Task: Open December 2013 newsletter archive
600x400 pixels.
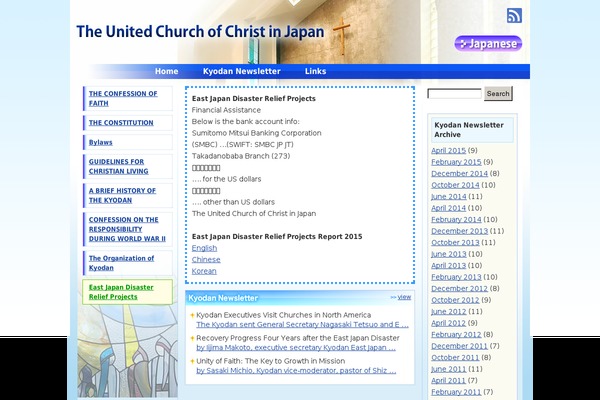Action: coord(460,231)
